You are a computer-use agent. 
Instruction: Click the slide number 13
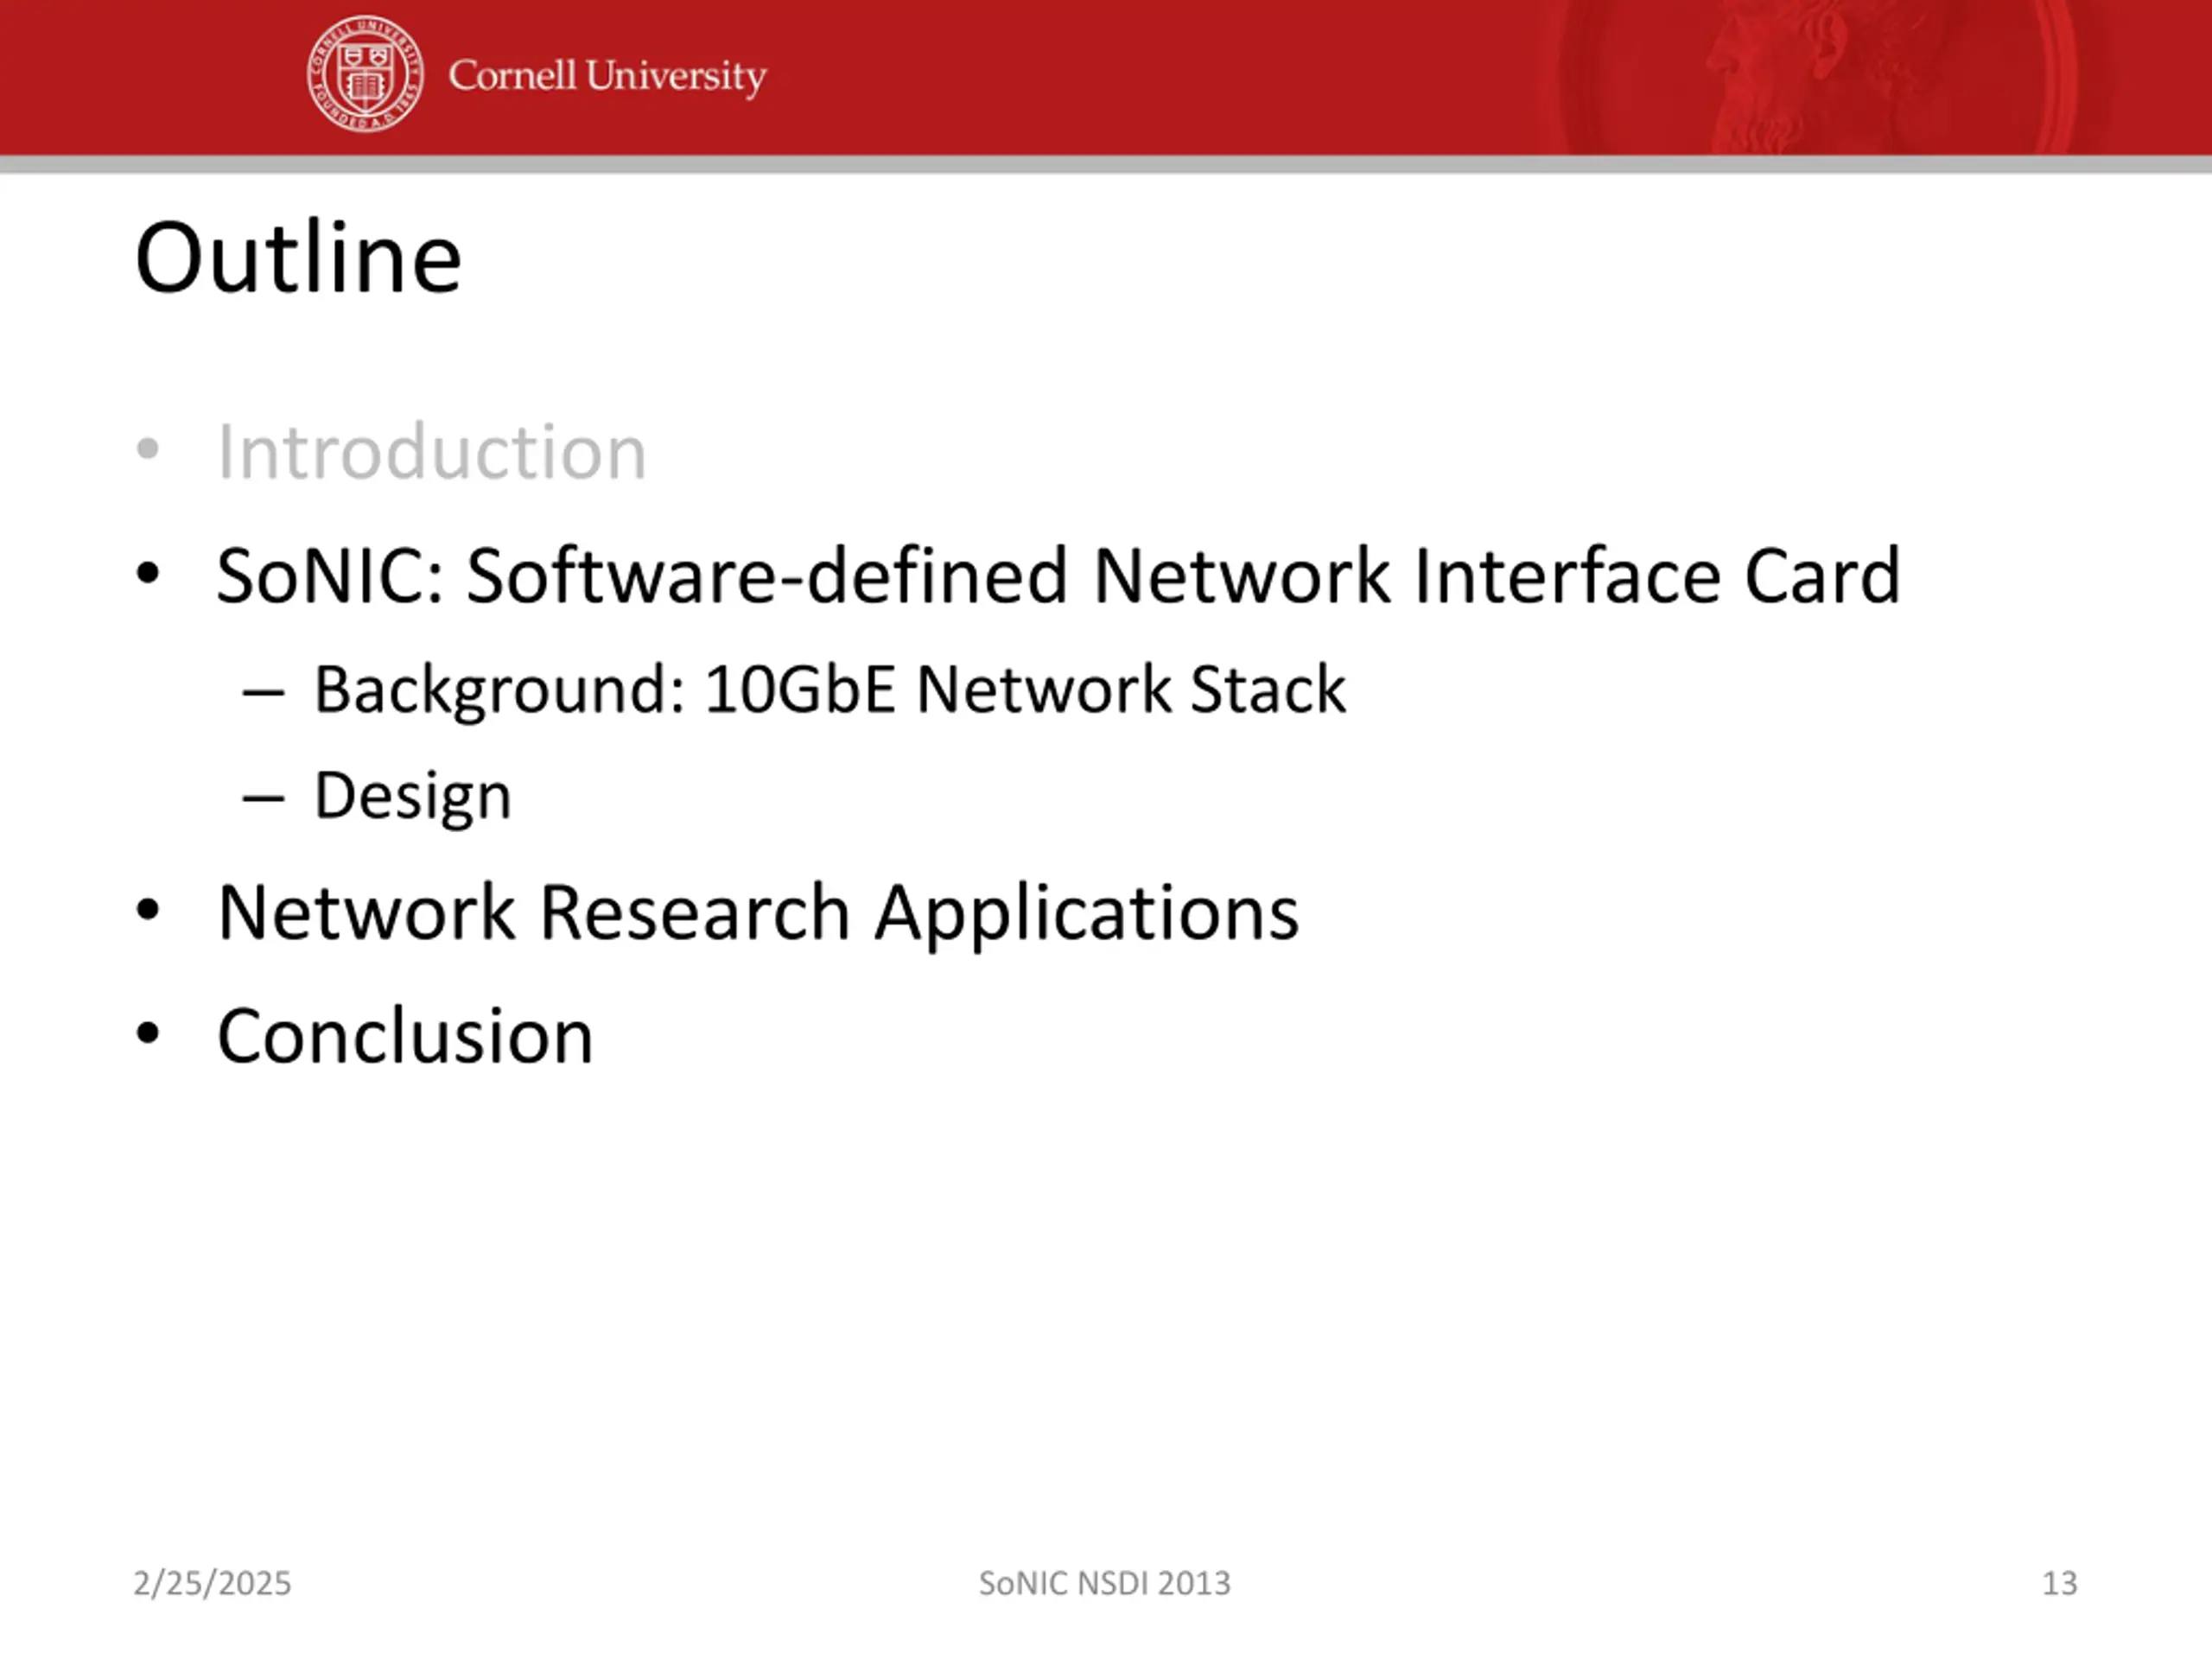pyautogui.click(x=2059, y=1583)
